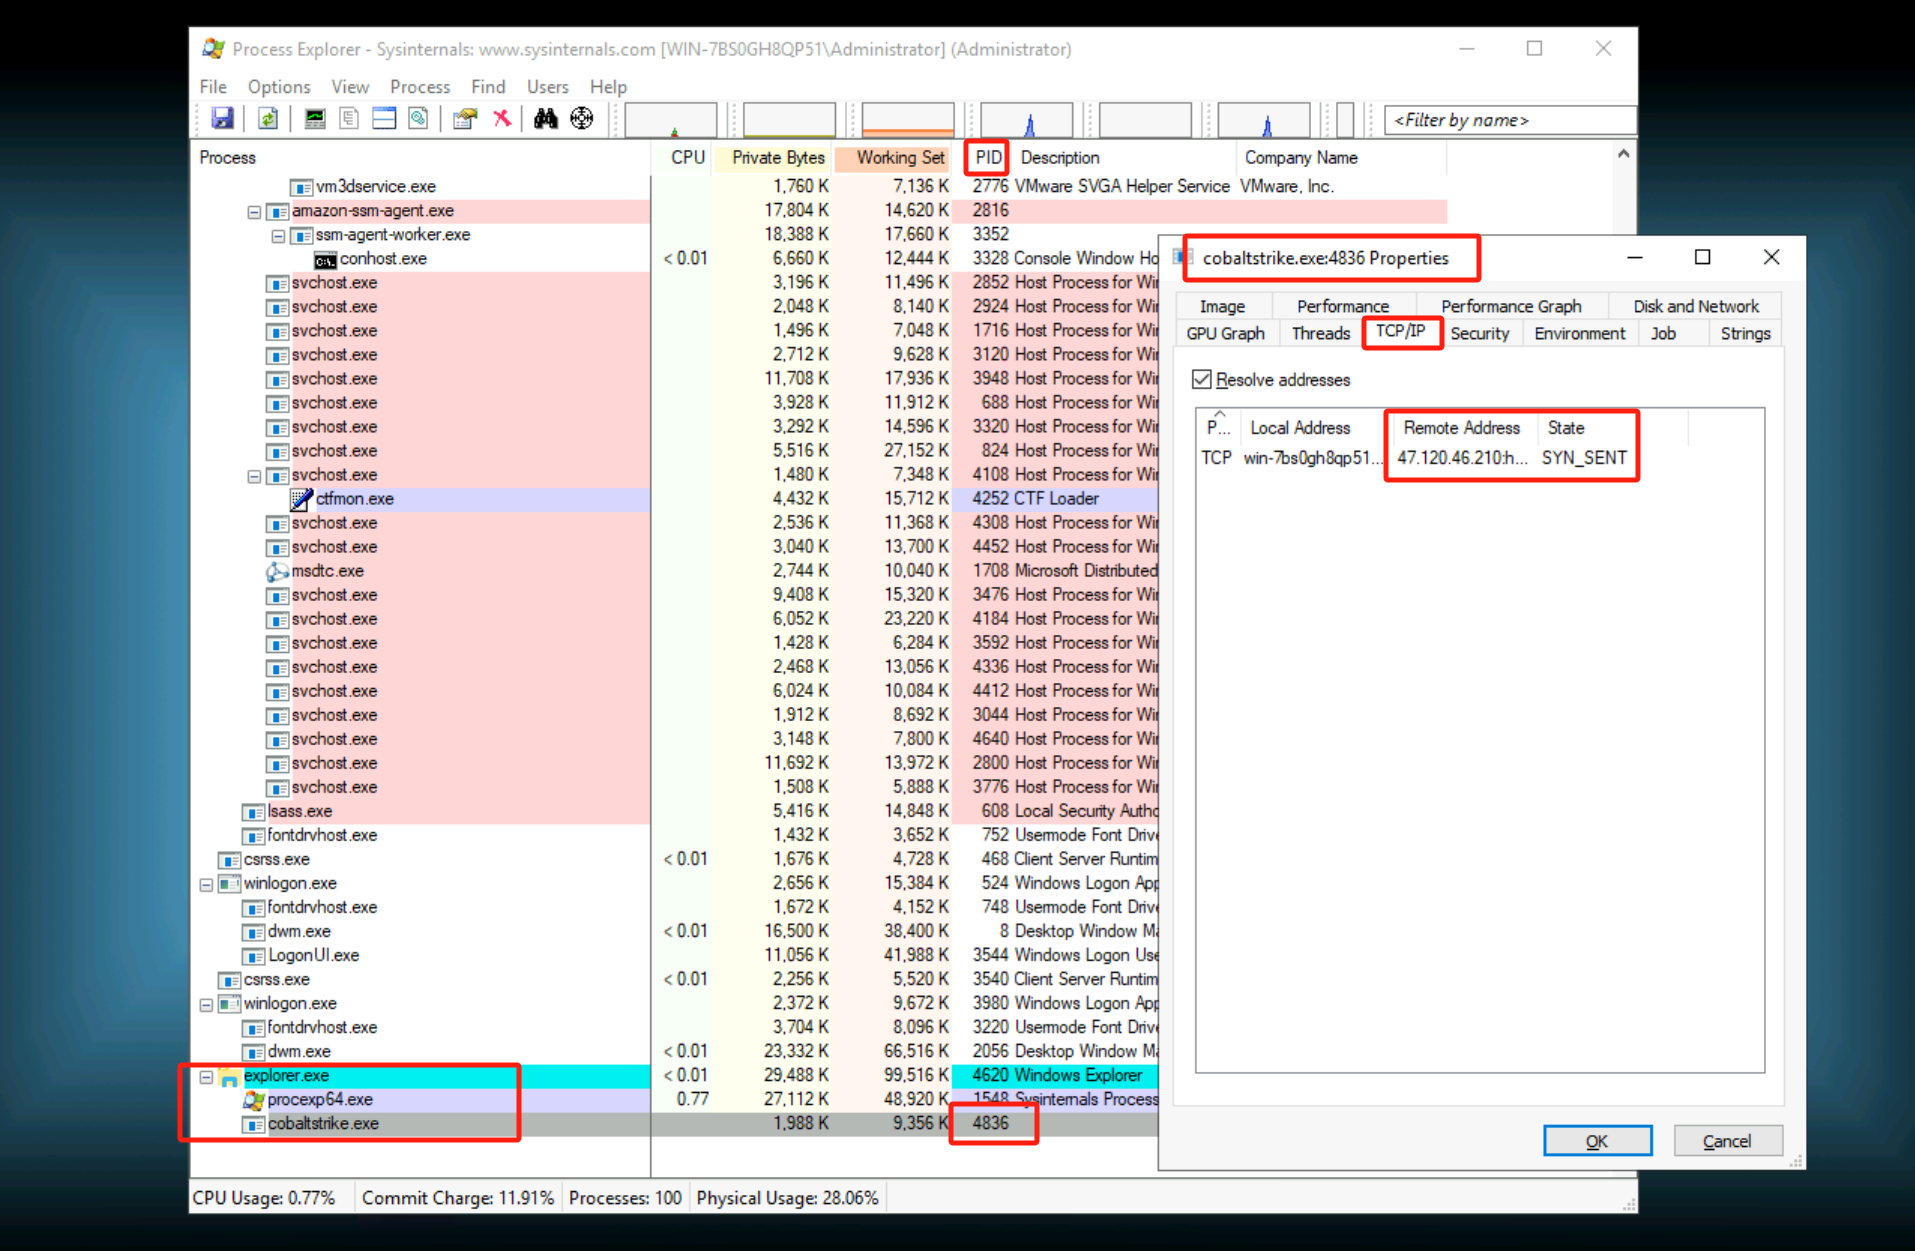The width and height of the screenshot is (1915, 1251).
Task: Switch to the Security tab
Action: (x=1480, y=334)
